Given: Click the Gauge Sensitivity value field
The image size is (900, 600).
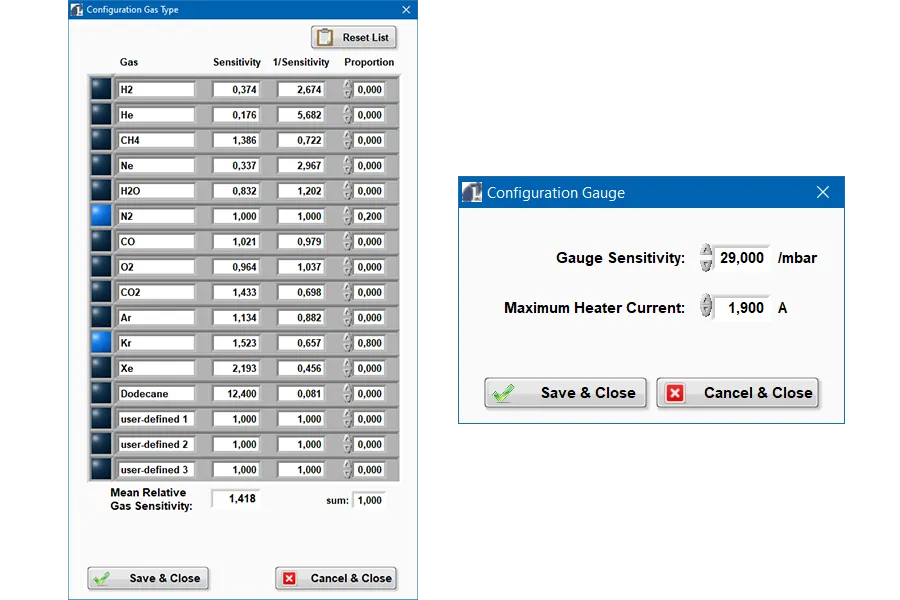Looking at the screenshot, I should click(x=742, y=258).
